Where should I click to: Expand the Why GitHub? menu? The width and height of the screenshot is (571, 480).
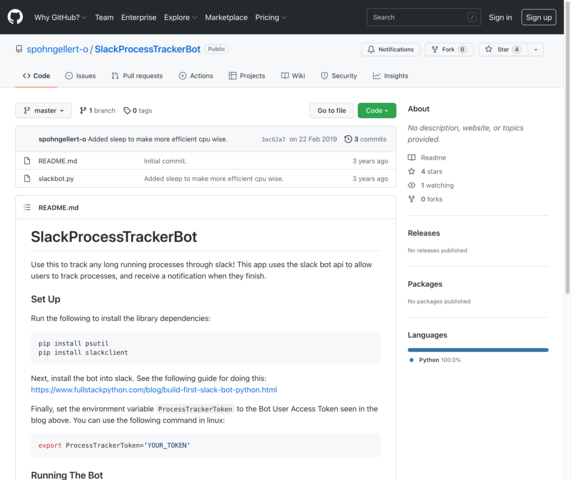[60, 17]
